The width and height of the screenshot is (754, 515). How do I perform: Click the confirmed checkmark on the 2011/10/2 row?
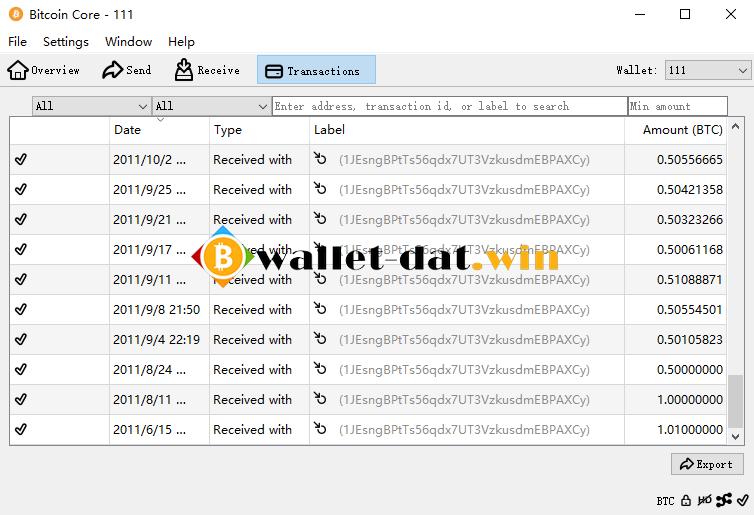[x=21, y=159]
